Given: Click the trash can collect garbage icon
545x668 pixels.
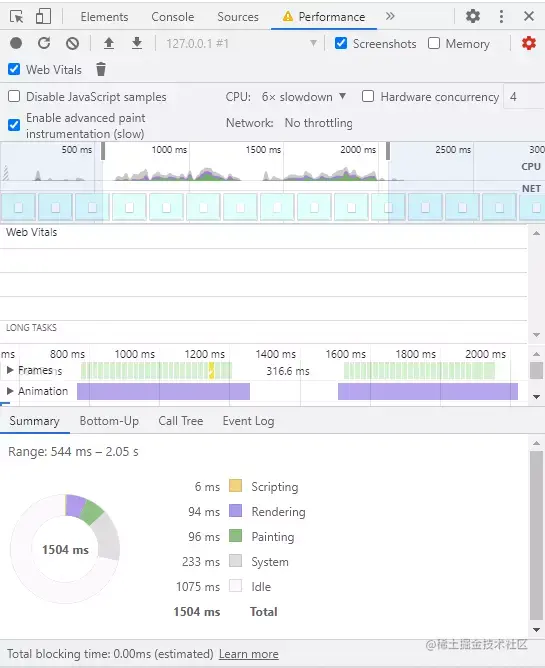Looking at the screenshot, I should coord(101,69).
